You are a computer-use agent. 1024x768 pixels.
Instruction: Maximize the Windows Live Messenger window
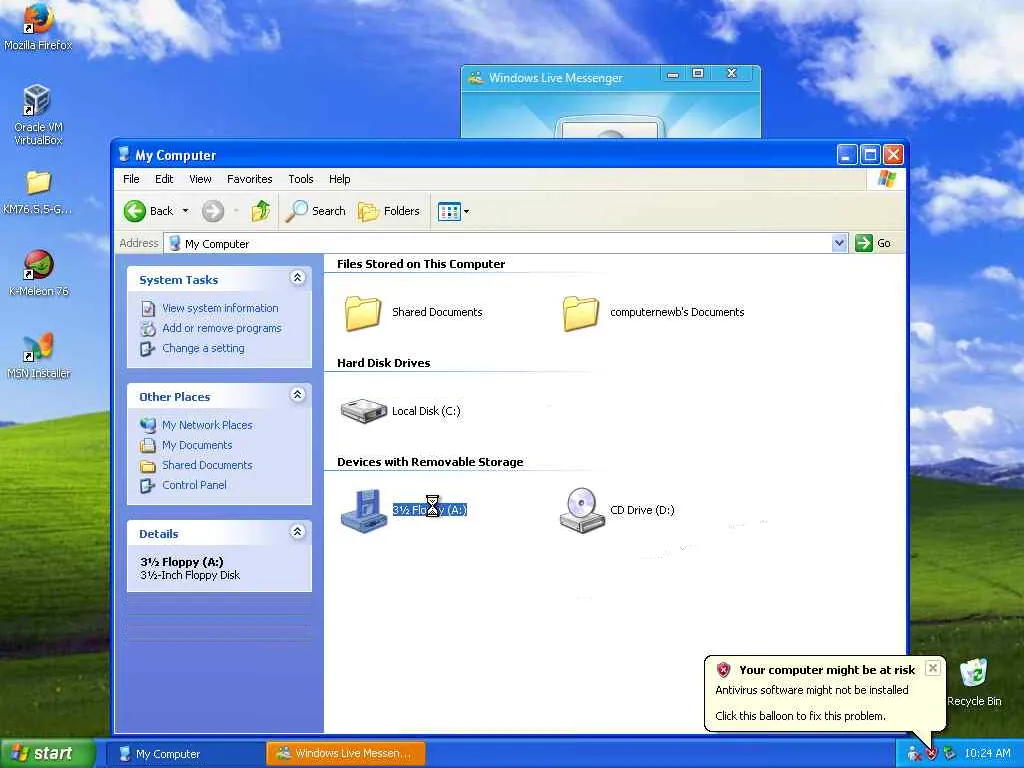pyautogui.click(x=698, y=74)
